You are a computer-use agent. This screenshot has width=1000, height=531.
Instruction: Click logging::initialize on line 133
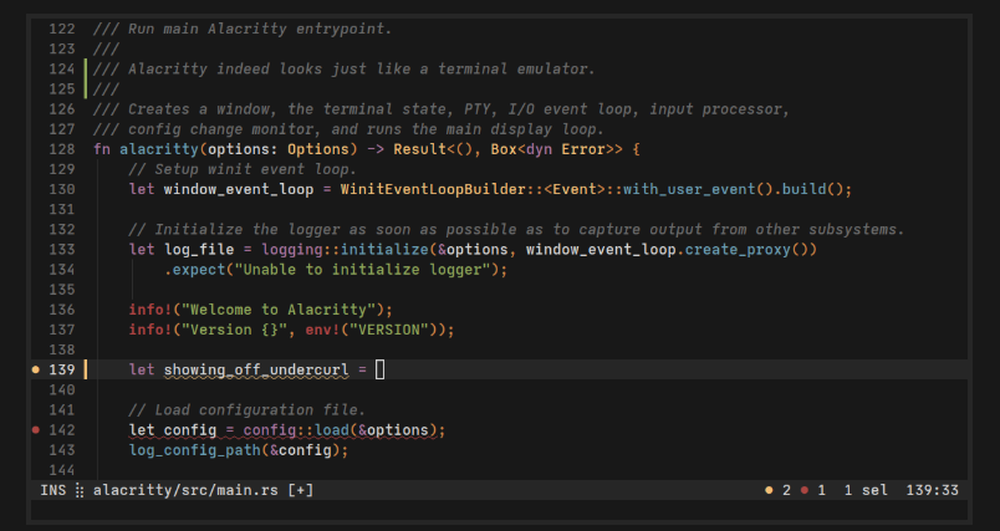click(x=345, y=249)
